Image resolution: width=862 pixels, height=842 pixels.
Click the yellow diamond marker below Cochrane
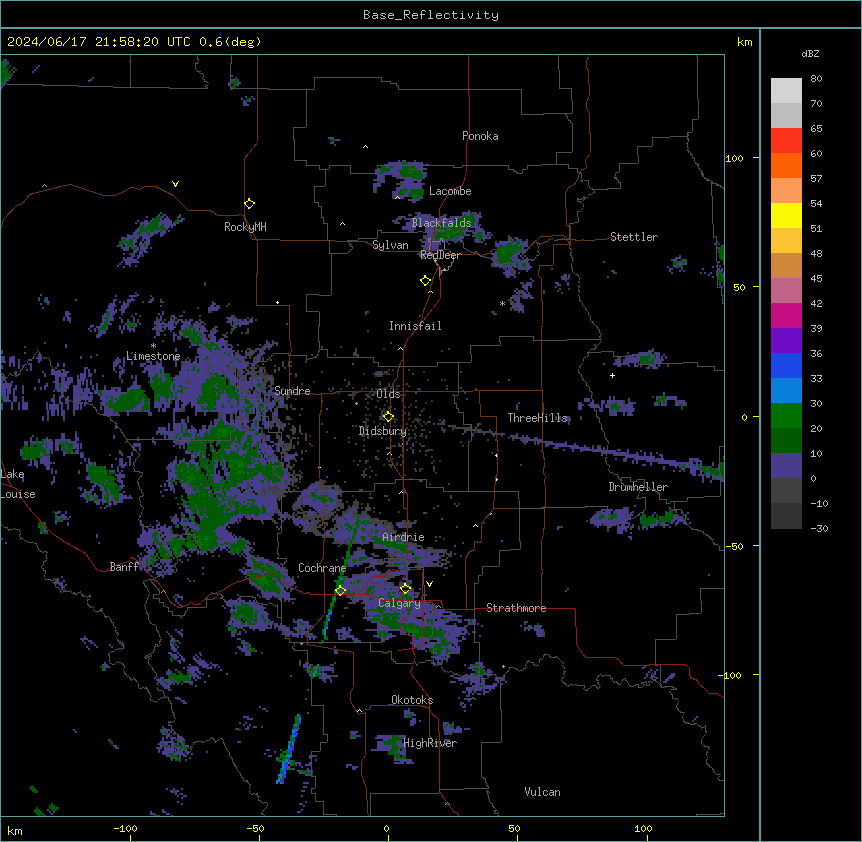tap(340, 591)
